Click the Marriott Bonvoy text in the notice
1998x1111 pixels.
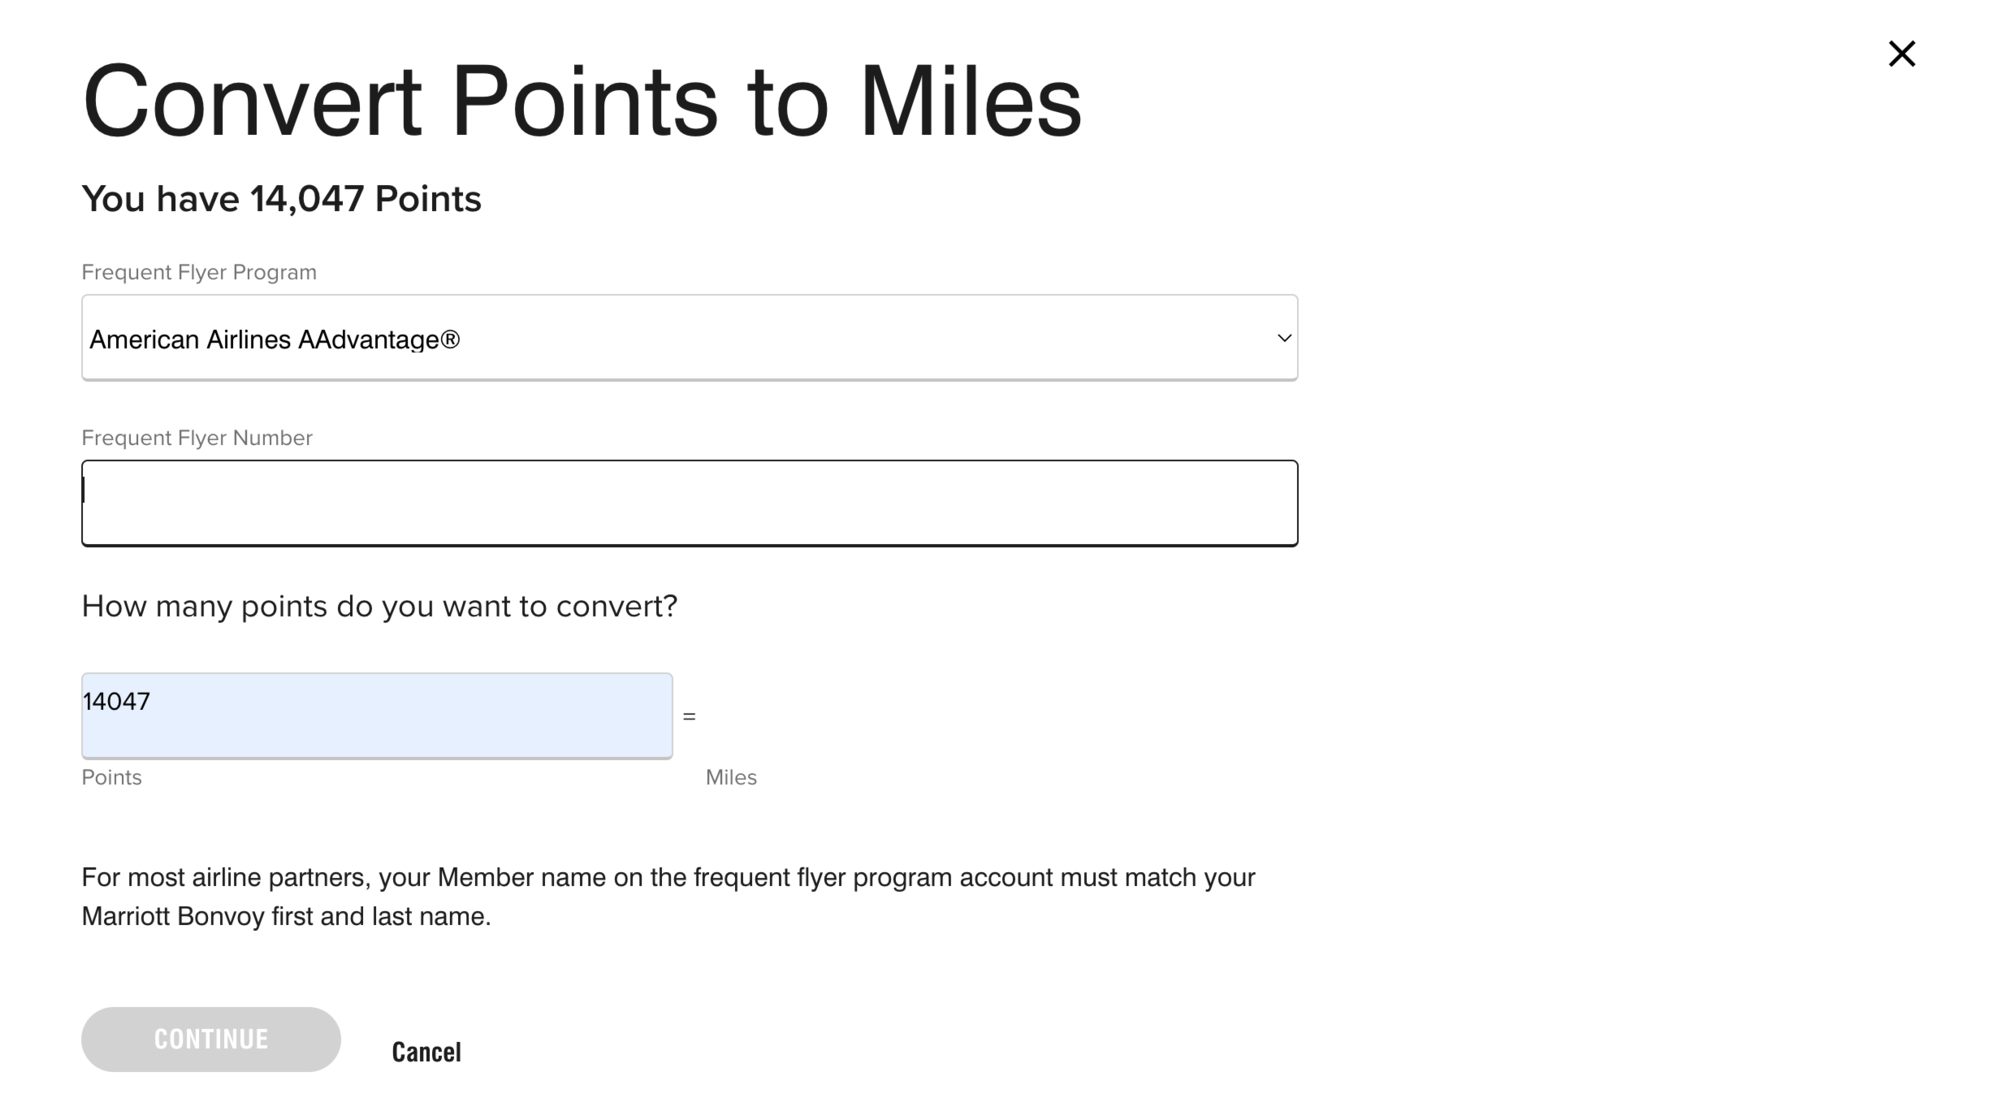pyautogui.click(x=172, y=916)
